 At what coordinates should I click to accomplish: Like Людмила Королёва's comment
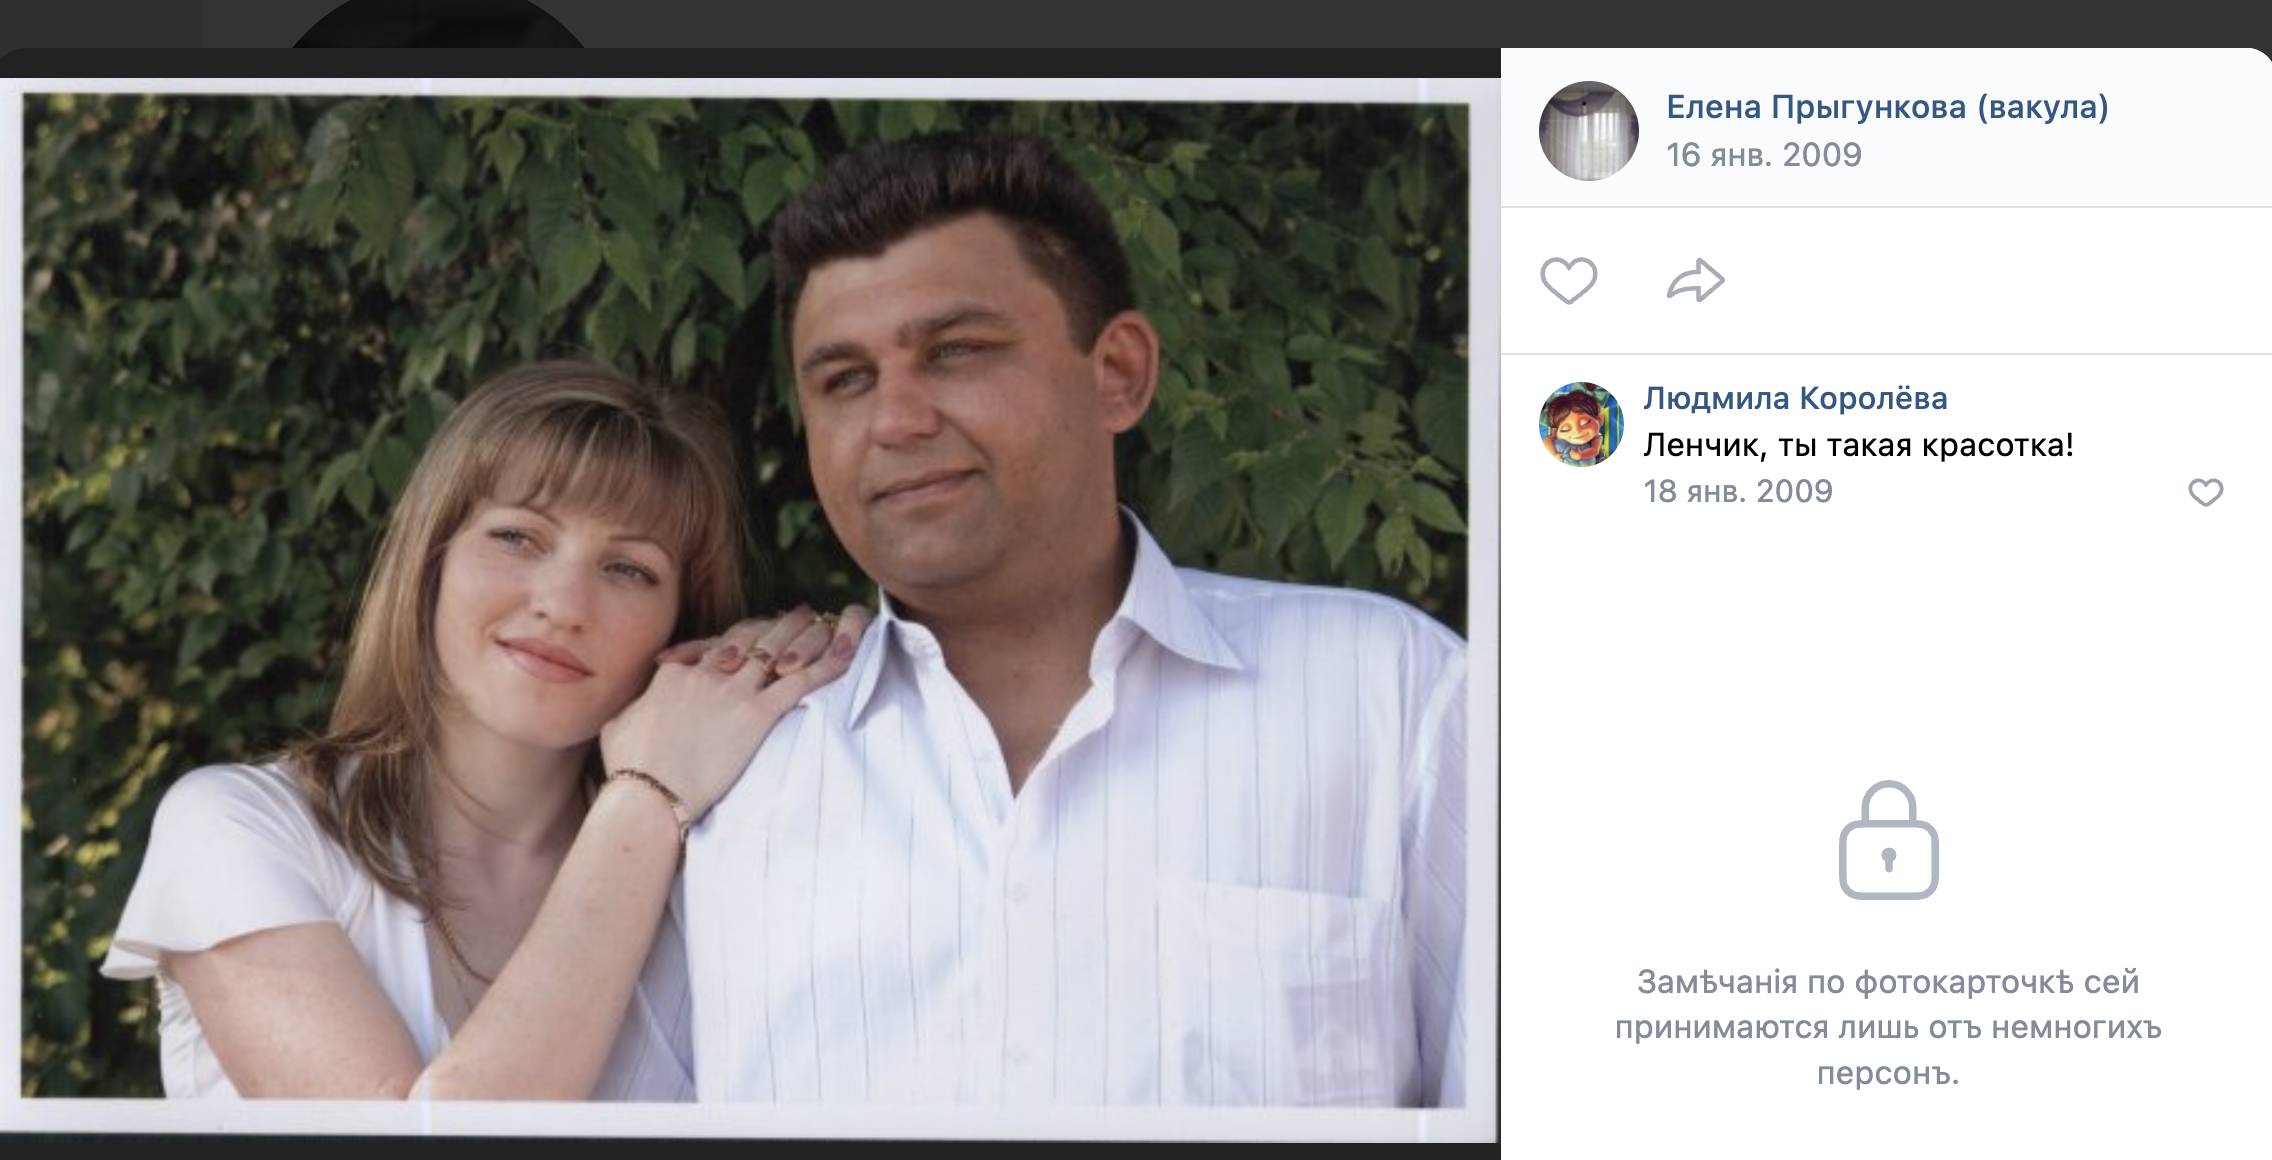tap(2205, 492)
